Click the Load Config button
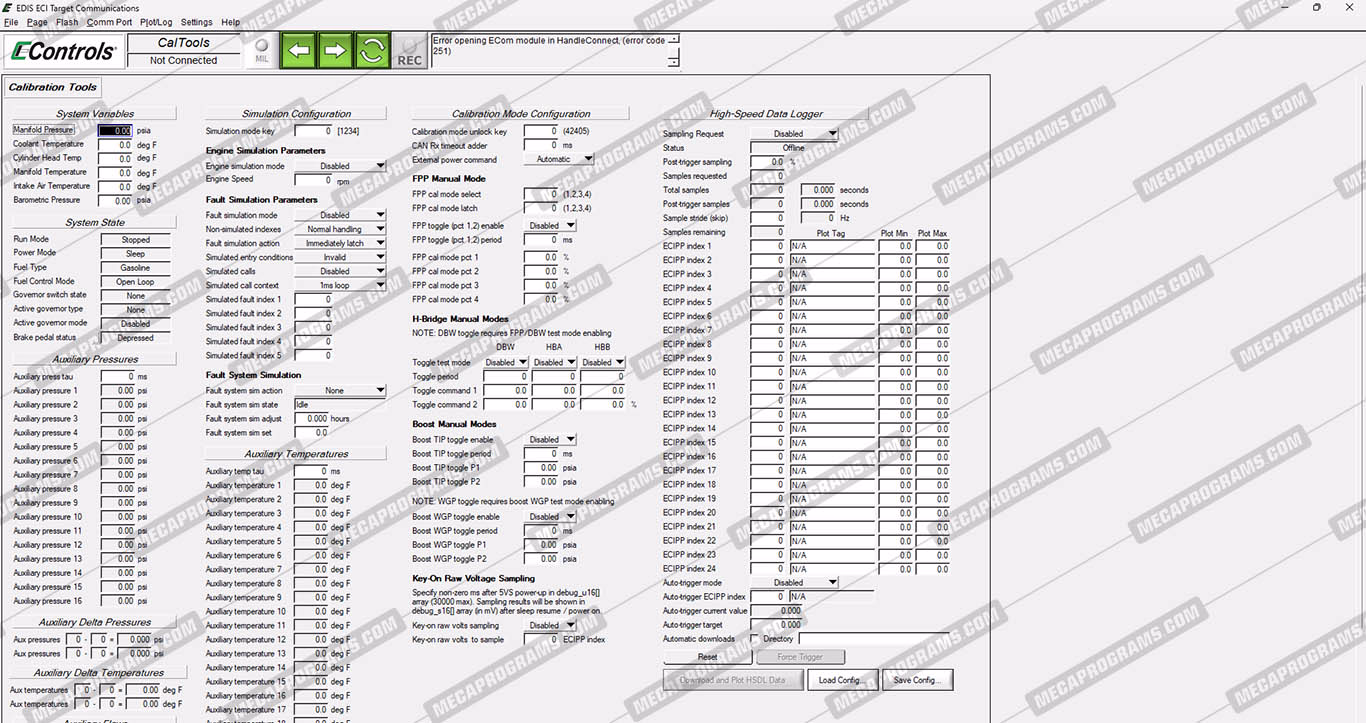The image size is (1366, 723). [x=842, y=680]
